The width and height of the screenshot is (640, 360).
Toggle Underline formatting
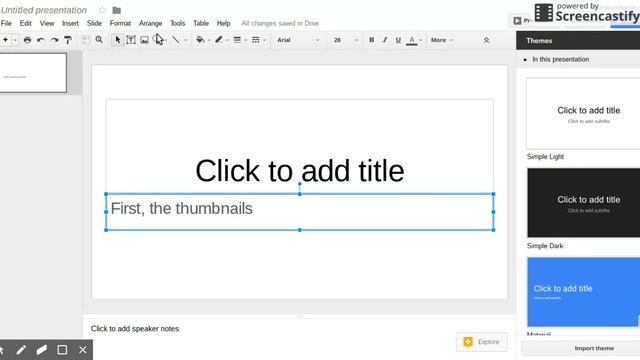(x=398, y=40)
